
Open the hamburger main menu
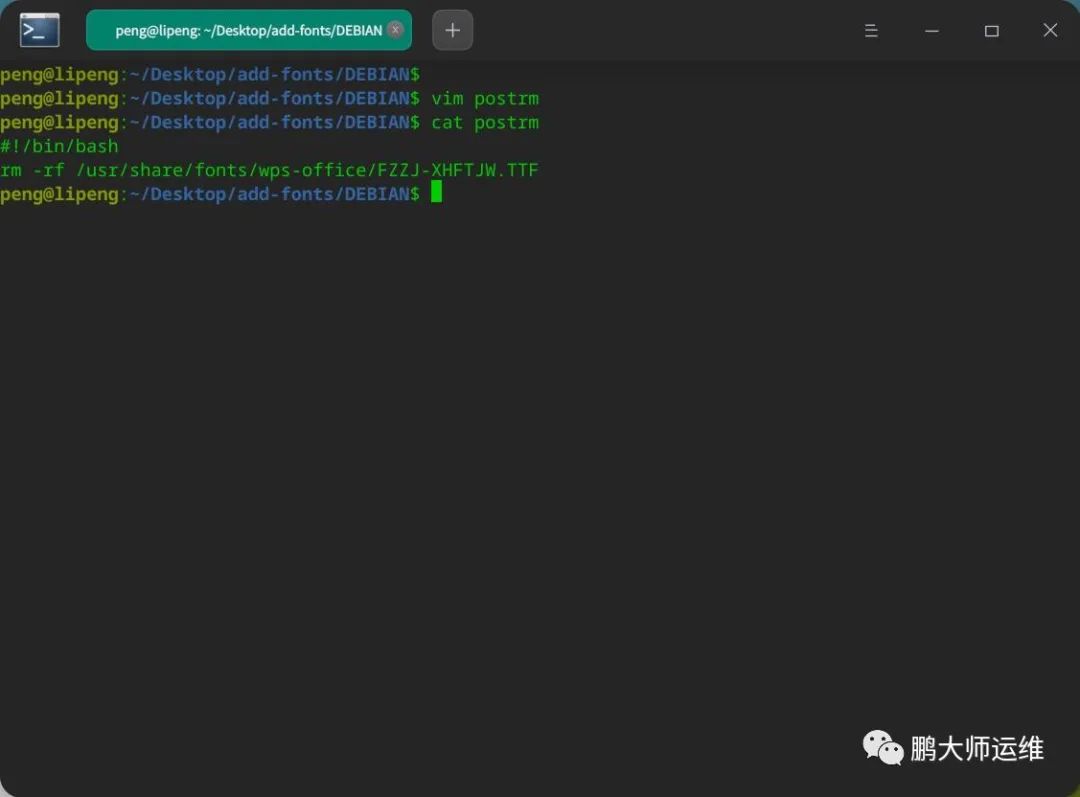tap(871, 31)
